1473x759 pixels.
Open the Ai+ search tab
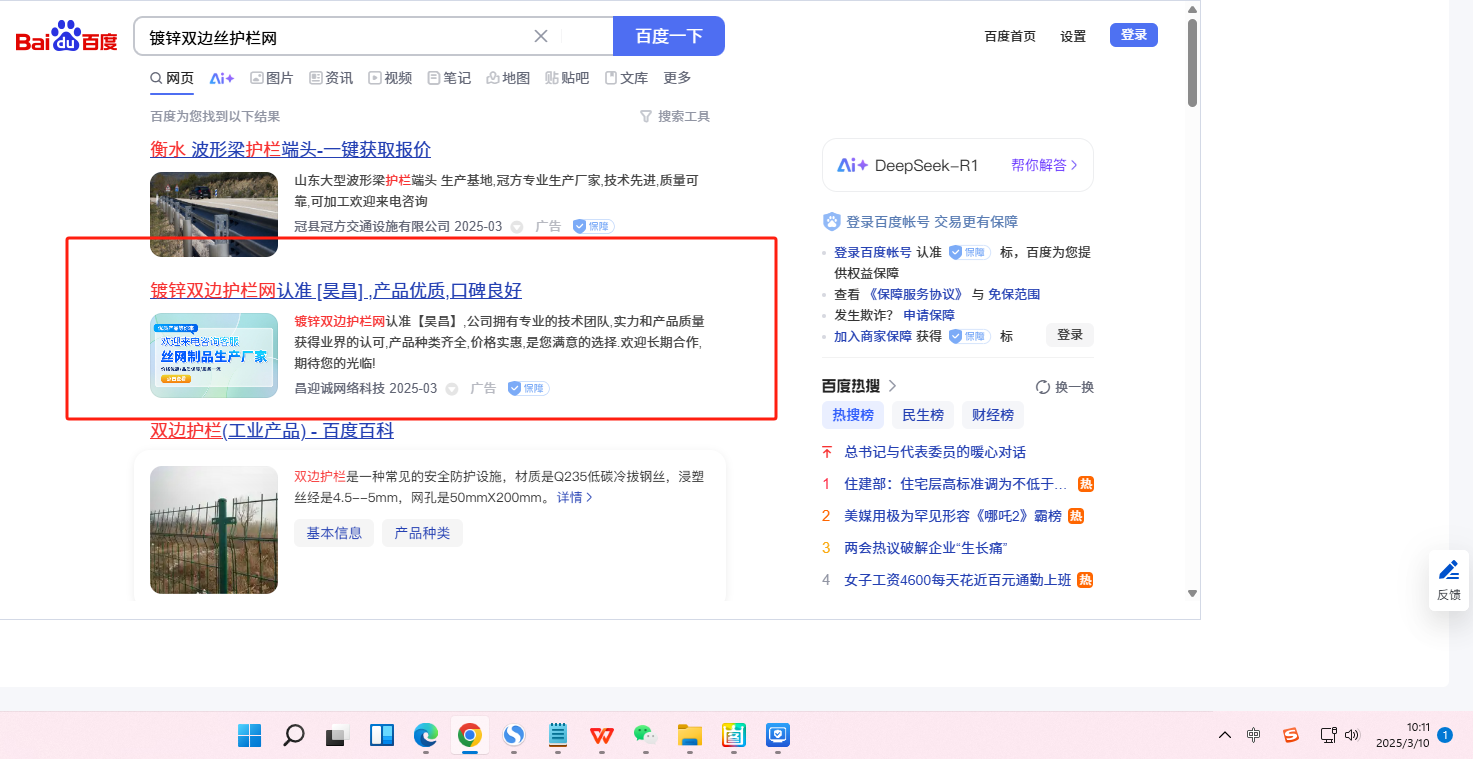click(221, 78)
